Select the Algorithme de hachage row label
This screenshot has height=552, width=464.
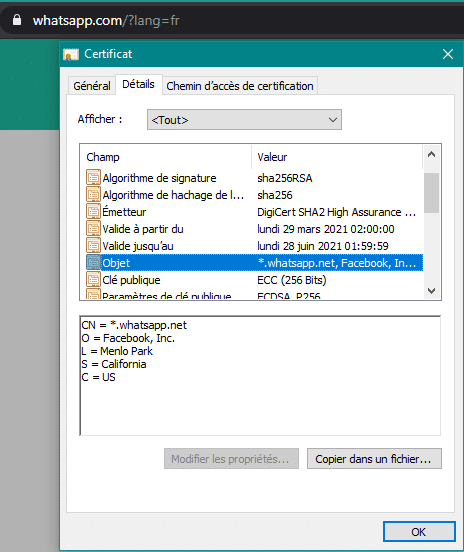pyautogui.click(x=173, y=195)
